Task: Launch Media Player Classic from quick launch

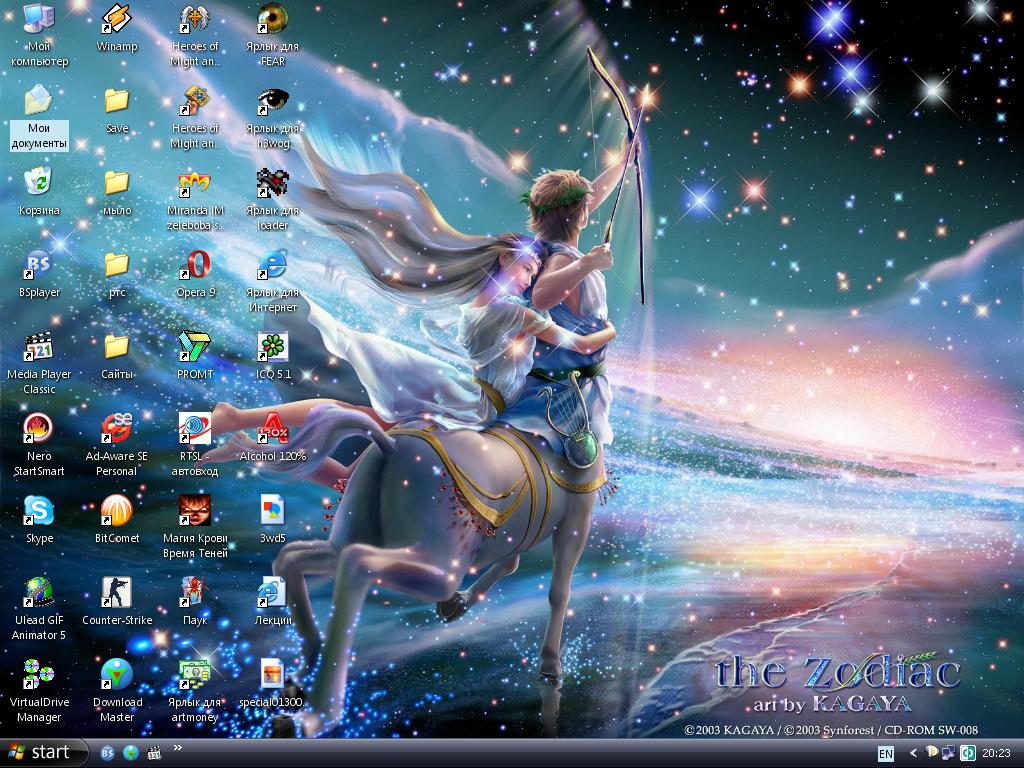Action: click(x=154, y=753)
